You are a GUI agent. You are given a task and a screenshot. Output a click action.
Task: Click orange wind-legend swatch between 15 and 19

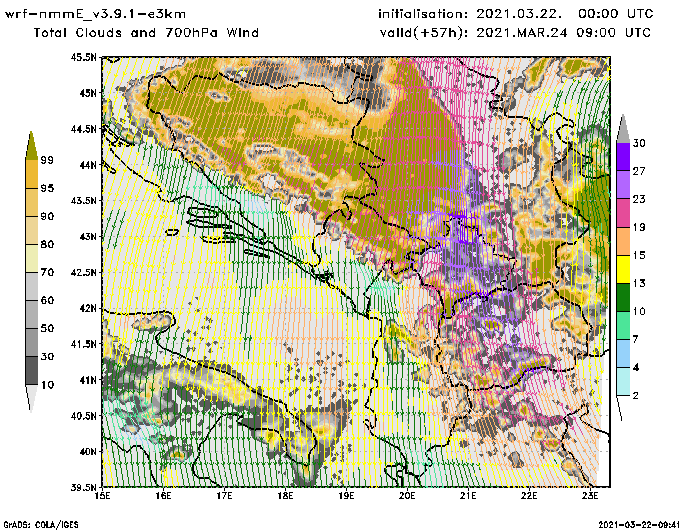(623, 241)
